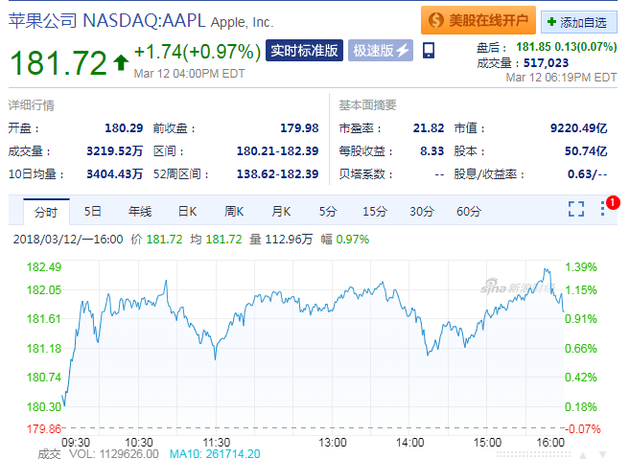Viewport: 630px width, 459px height.
Task: Select the 日K daily candlestick tab
Action: [x=187, y=211]
